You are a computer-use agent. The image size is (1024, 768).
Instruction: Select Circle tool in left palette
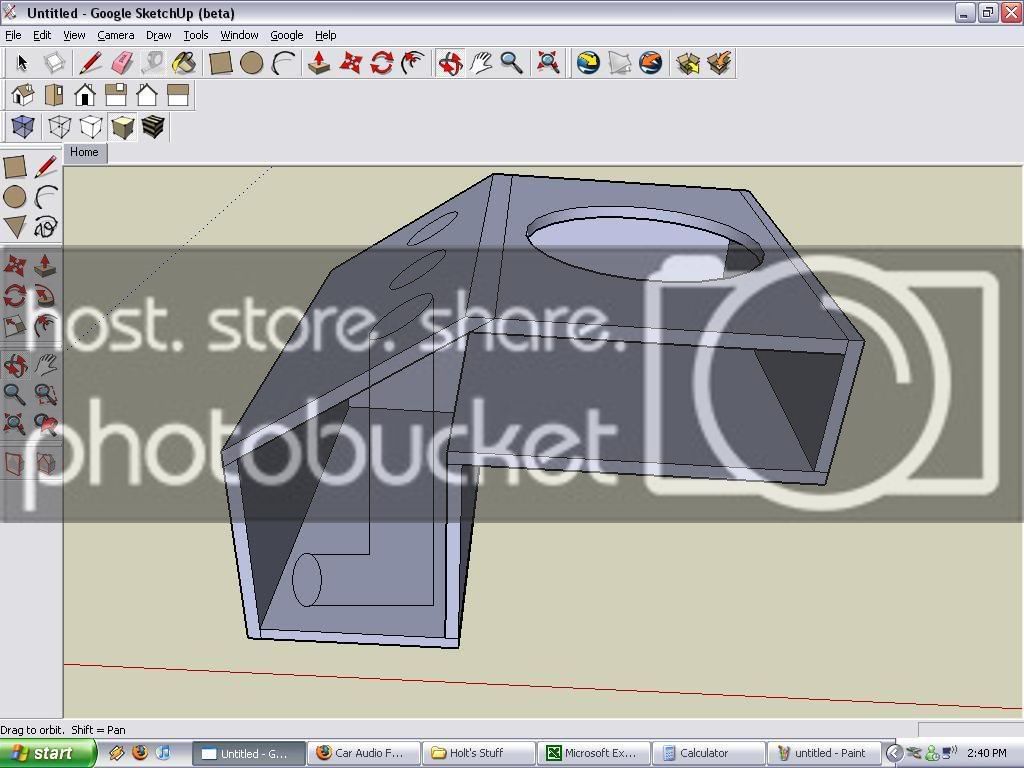(x=15, y=197)
